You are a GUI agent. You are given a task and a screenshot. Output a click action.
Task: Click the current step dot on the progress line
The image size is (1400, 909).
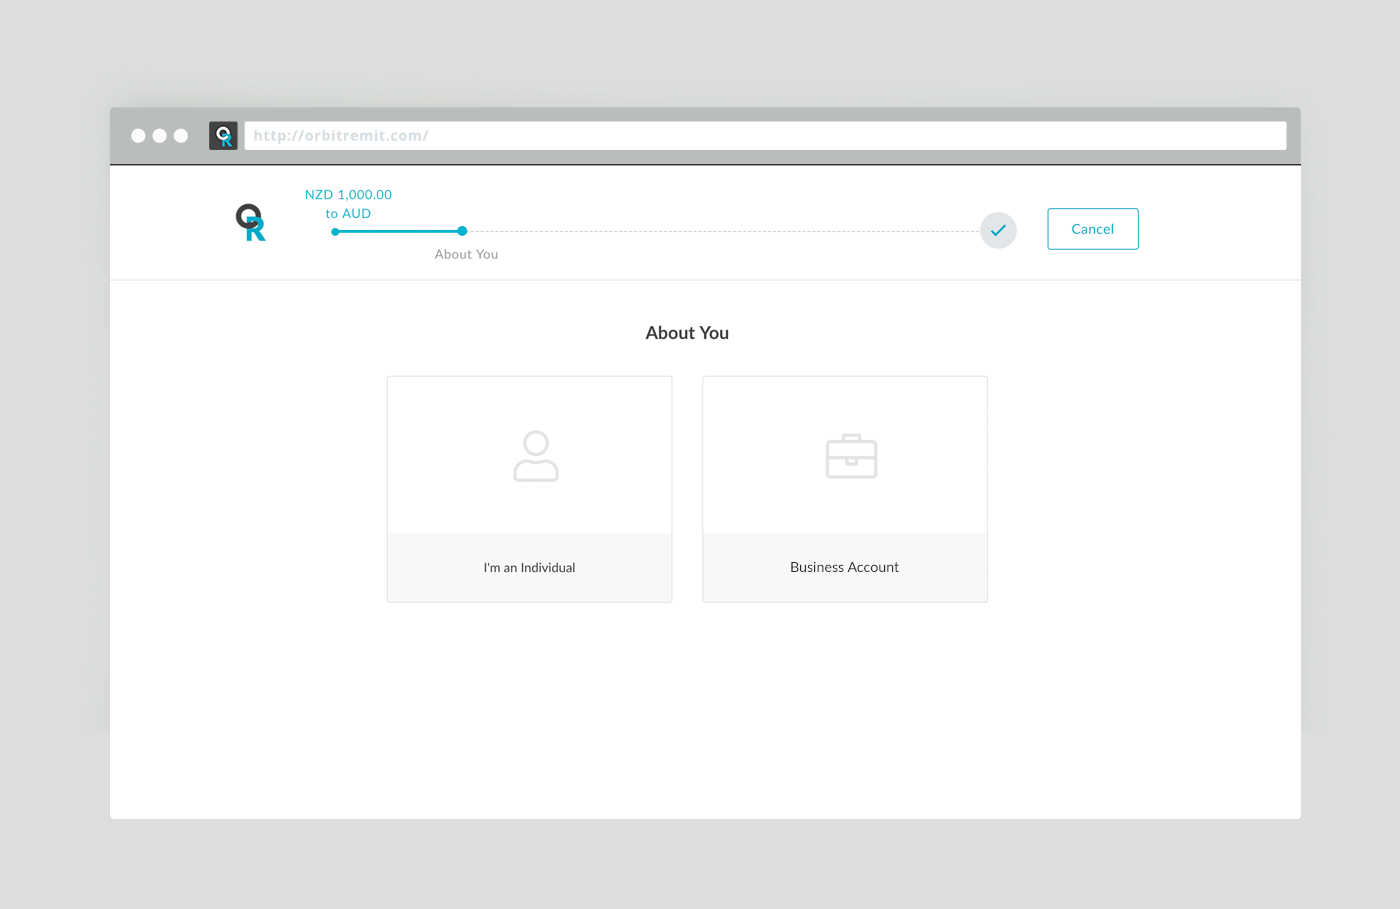click(x=461, y=231)
